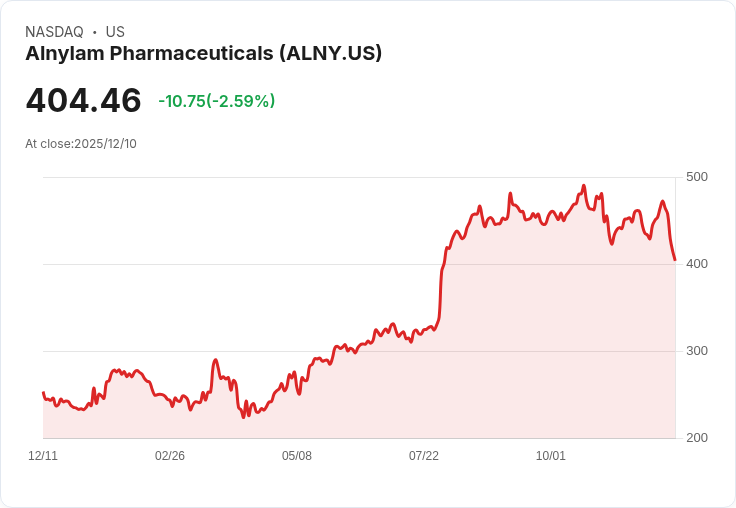Click the 10/01 date axis label
This screenshot has width=736, height=508.
(551, 456)
